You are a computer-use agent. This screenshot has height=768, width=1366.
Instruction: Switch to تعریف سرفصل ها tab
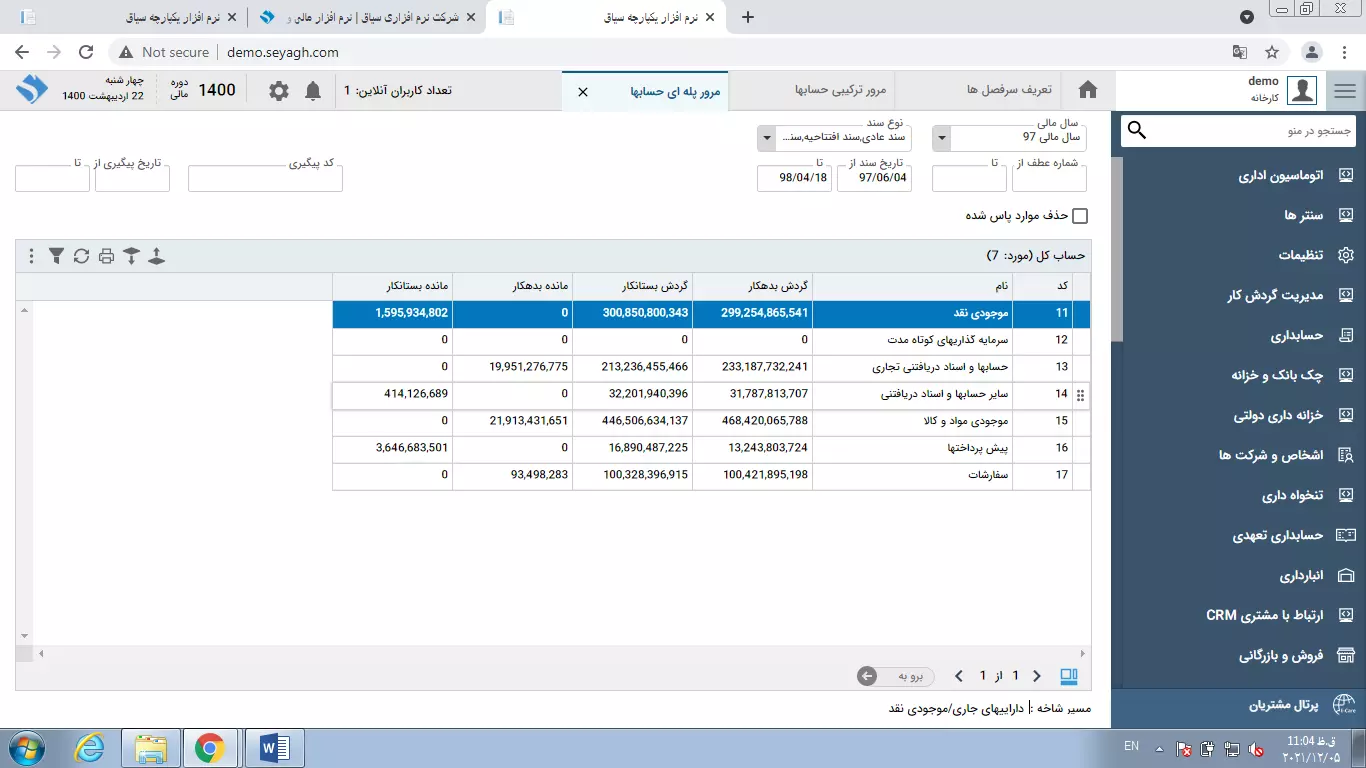pos(1009,91)
